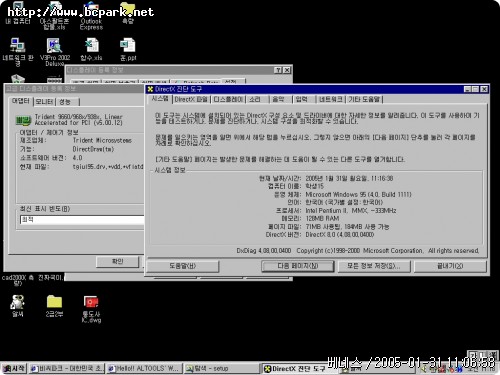Viewport: 500px width, 375px height.
Task: Select the 어댑터 tab in advanced display window
Action: [x=21, y=101]
